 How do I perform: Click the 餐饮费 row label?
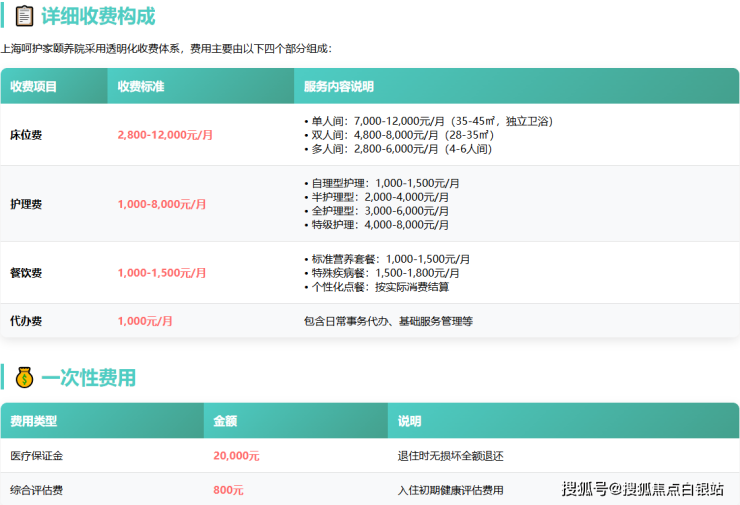pyautogui.click(x=26, y=273)
